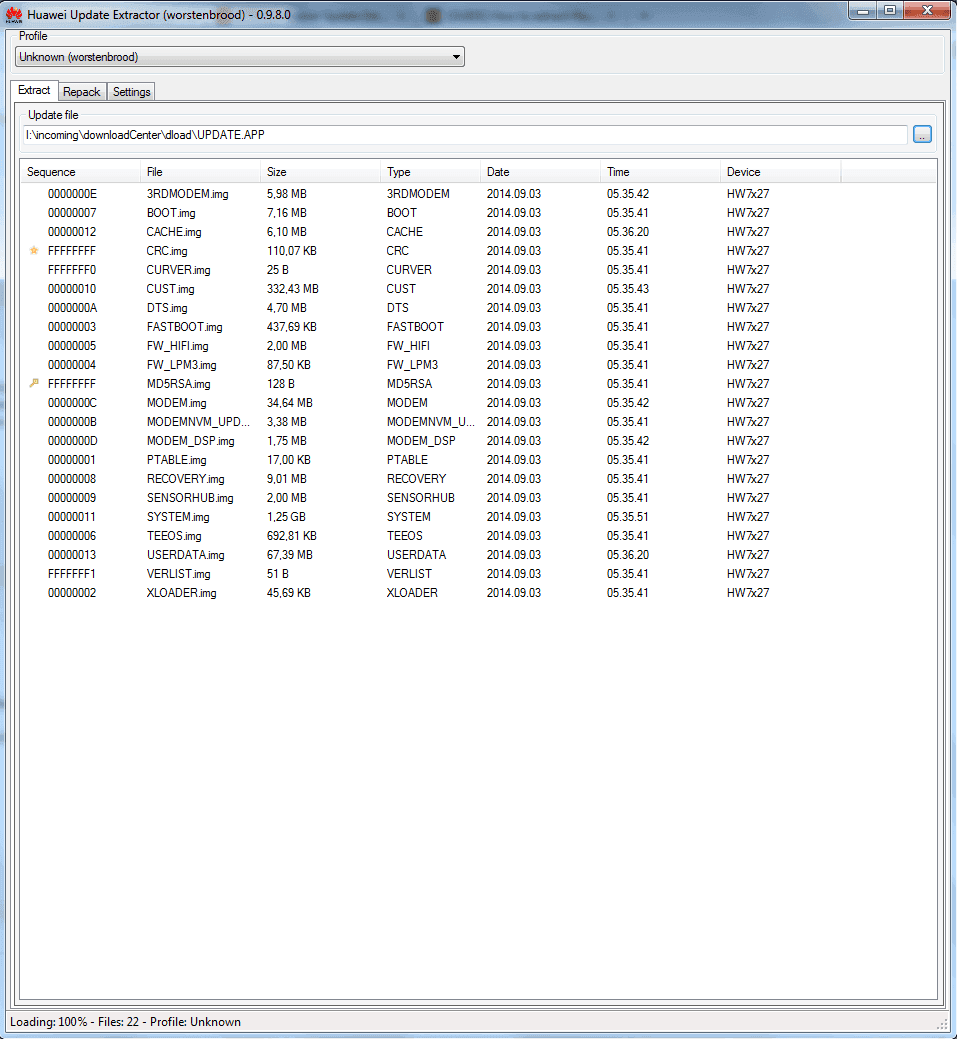The image size is (957, 1039).
Task: Click sequence number 0000000E
Action: [72, 193]
